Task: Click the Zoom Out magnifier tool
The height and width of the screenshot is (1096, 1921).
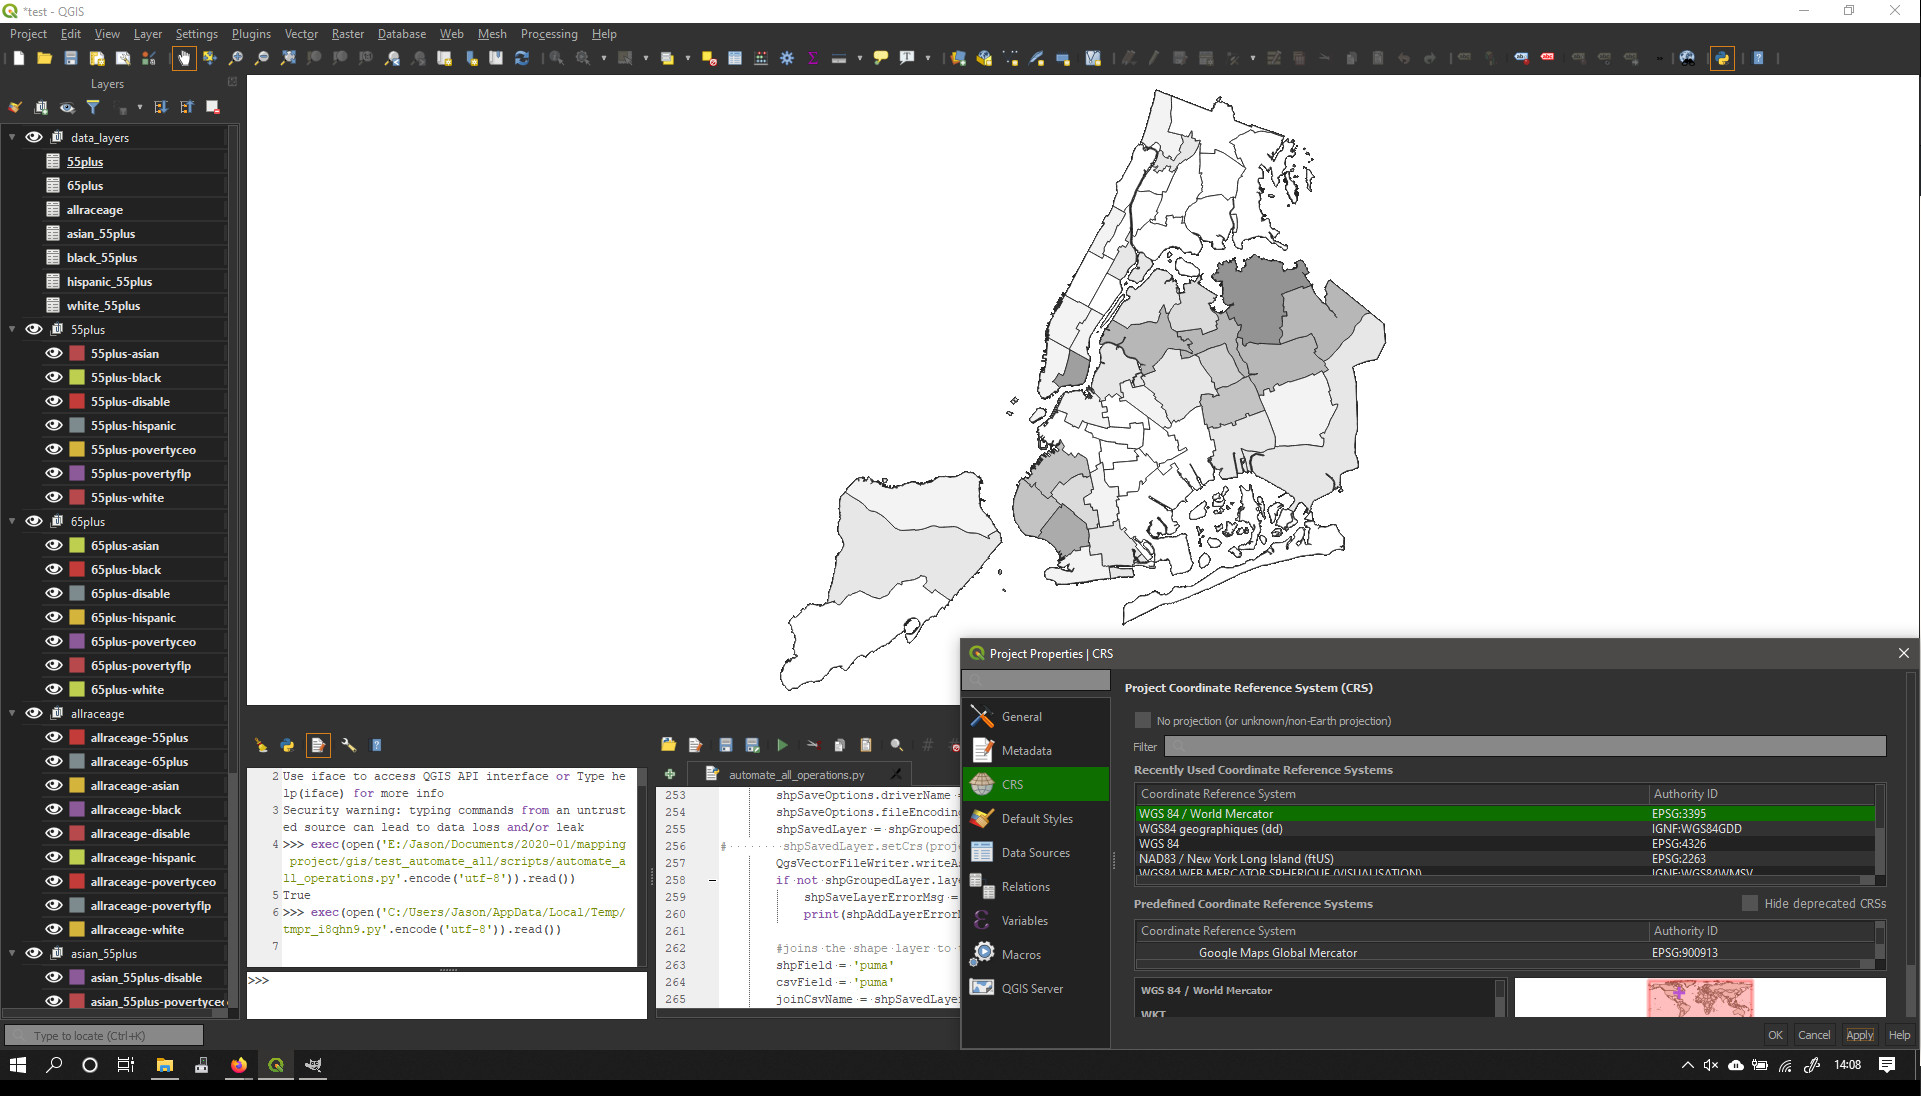Action: [x=262, y=58]
